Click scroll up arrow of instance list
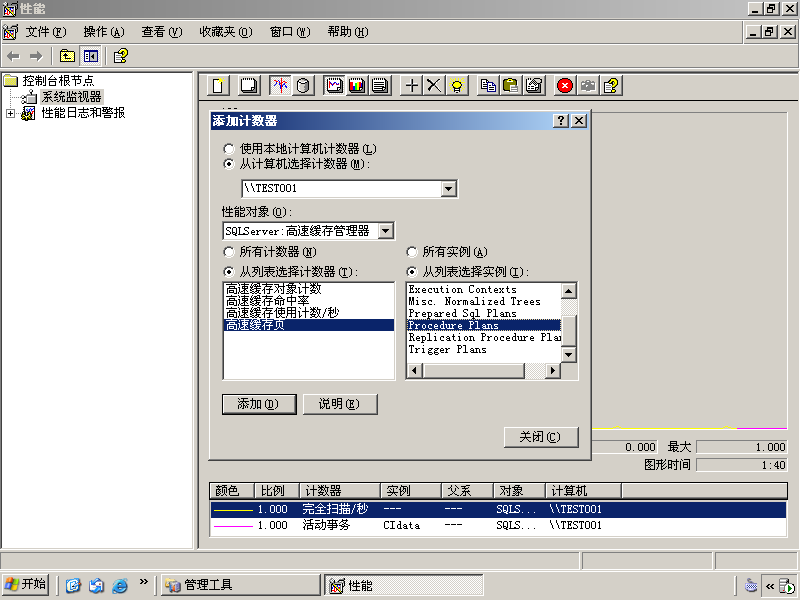The width and height of the screenshot is (800, 600). tap(568, 291)
